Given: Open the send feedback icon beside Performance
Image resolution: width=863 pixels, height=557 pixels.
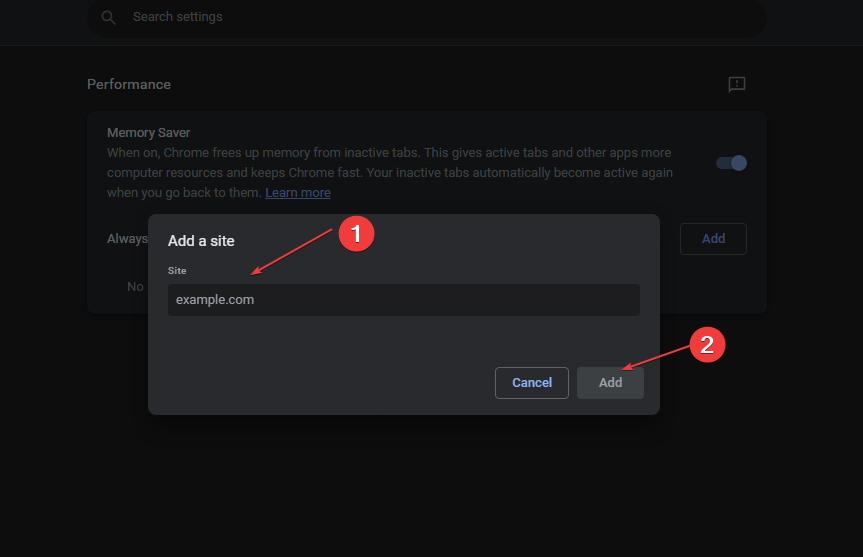Looking at the screenshot, I should pos(736,84).
